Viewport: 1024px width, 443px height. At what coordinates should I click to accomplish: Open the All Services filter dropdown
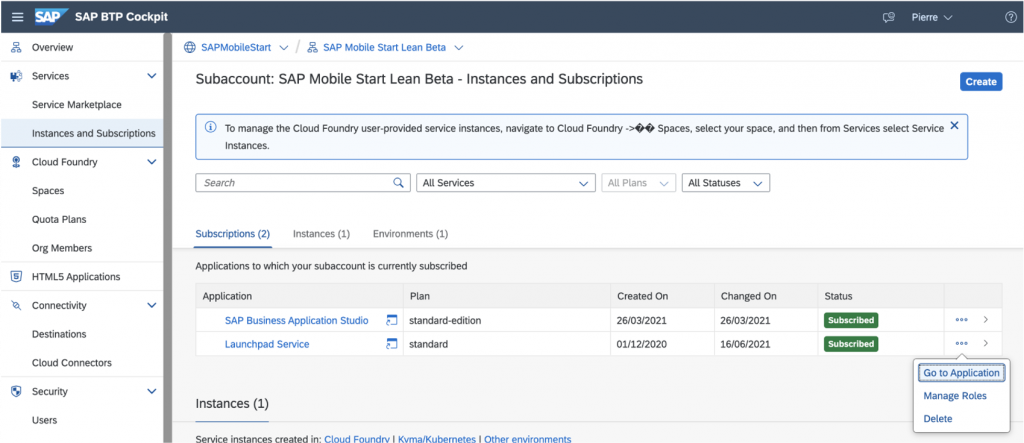coord(505,183)
